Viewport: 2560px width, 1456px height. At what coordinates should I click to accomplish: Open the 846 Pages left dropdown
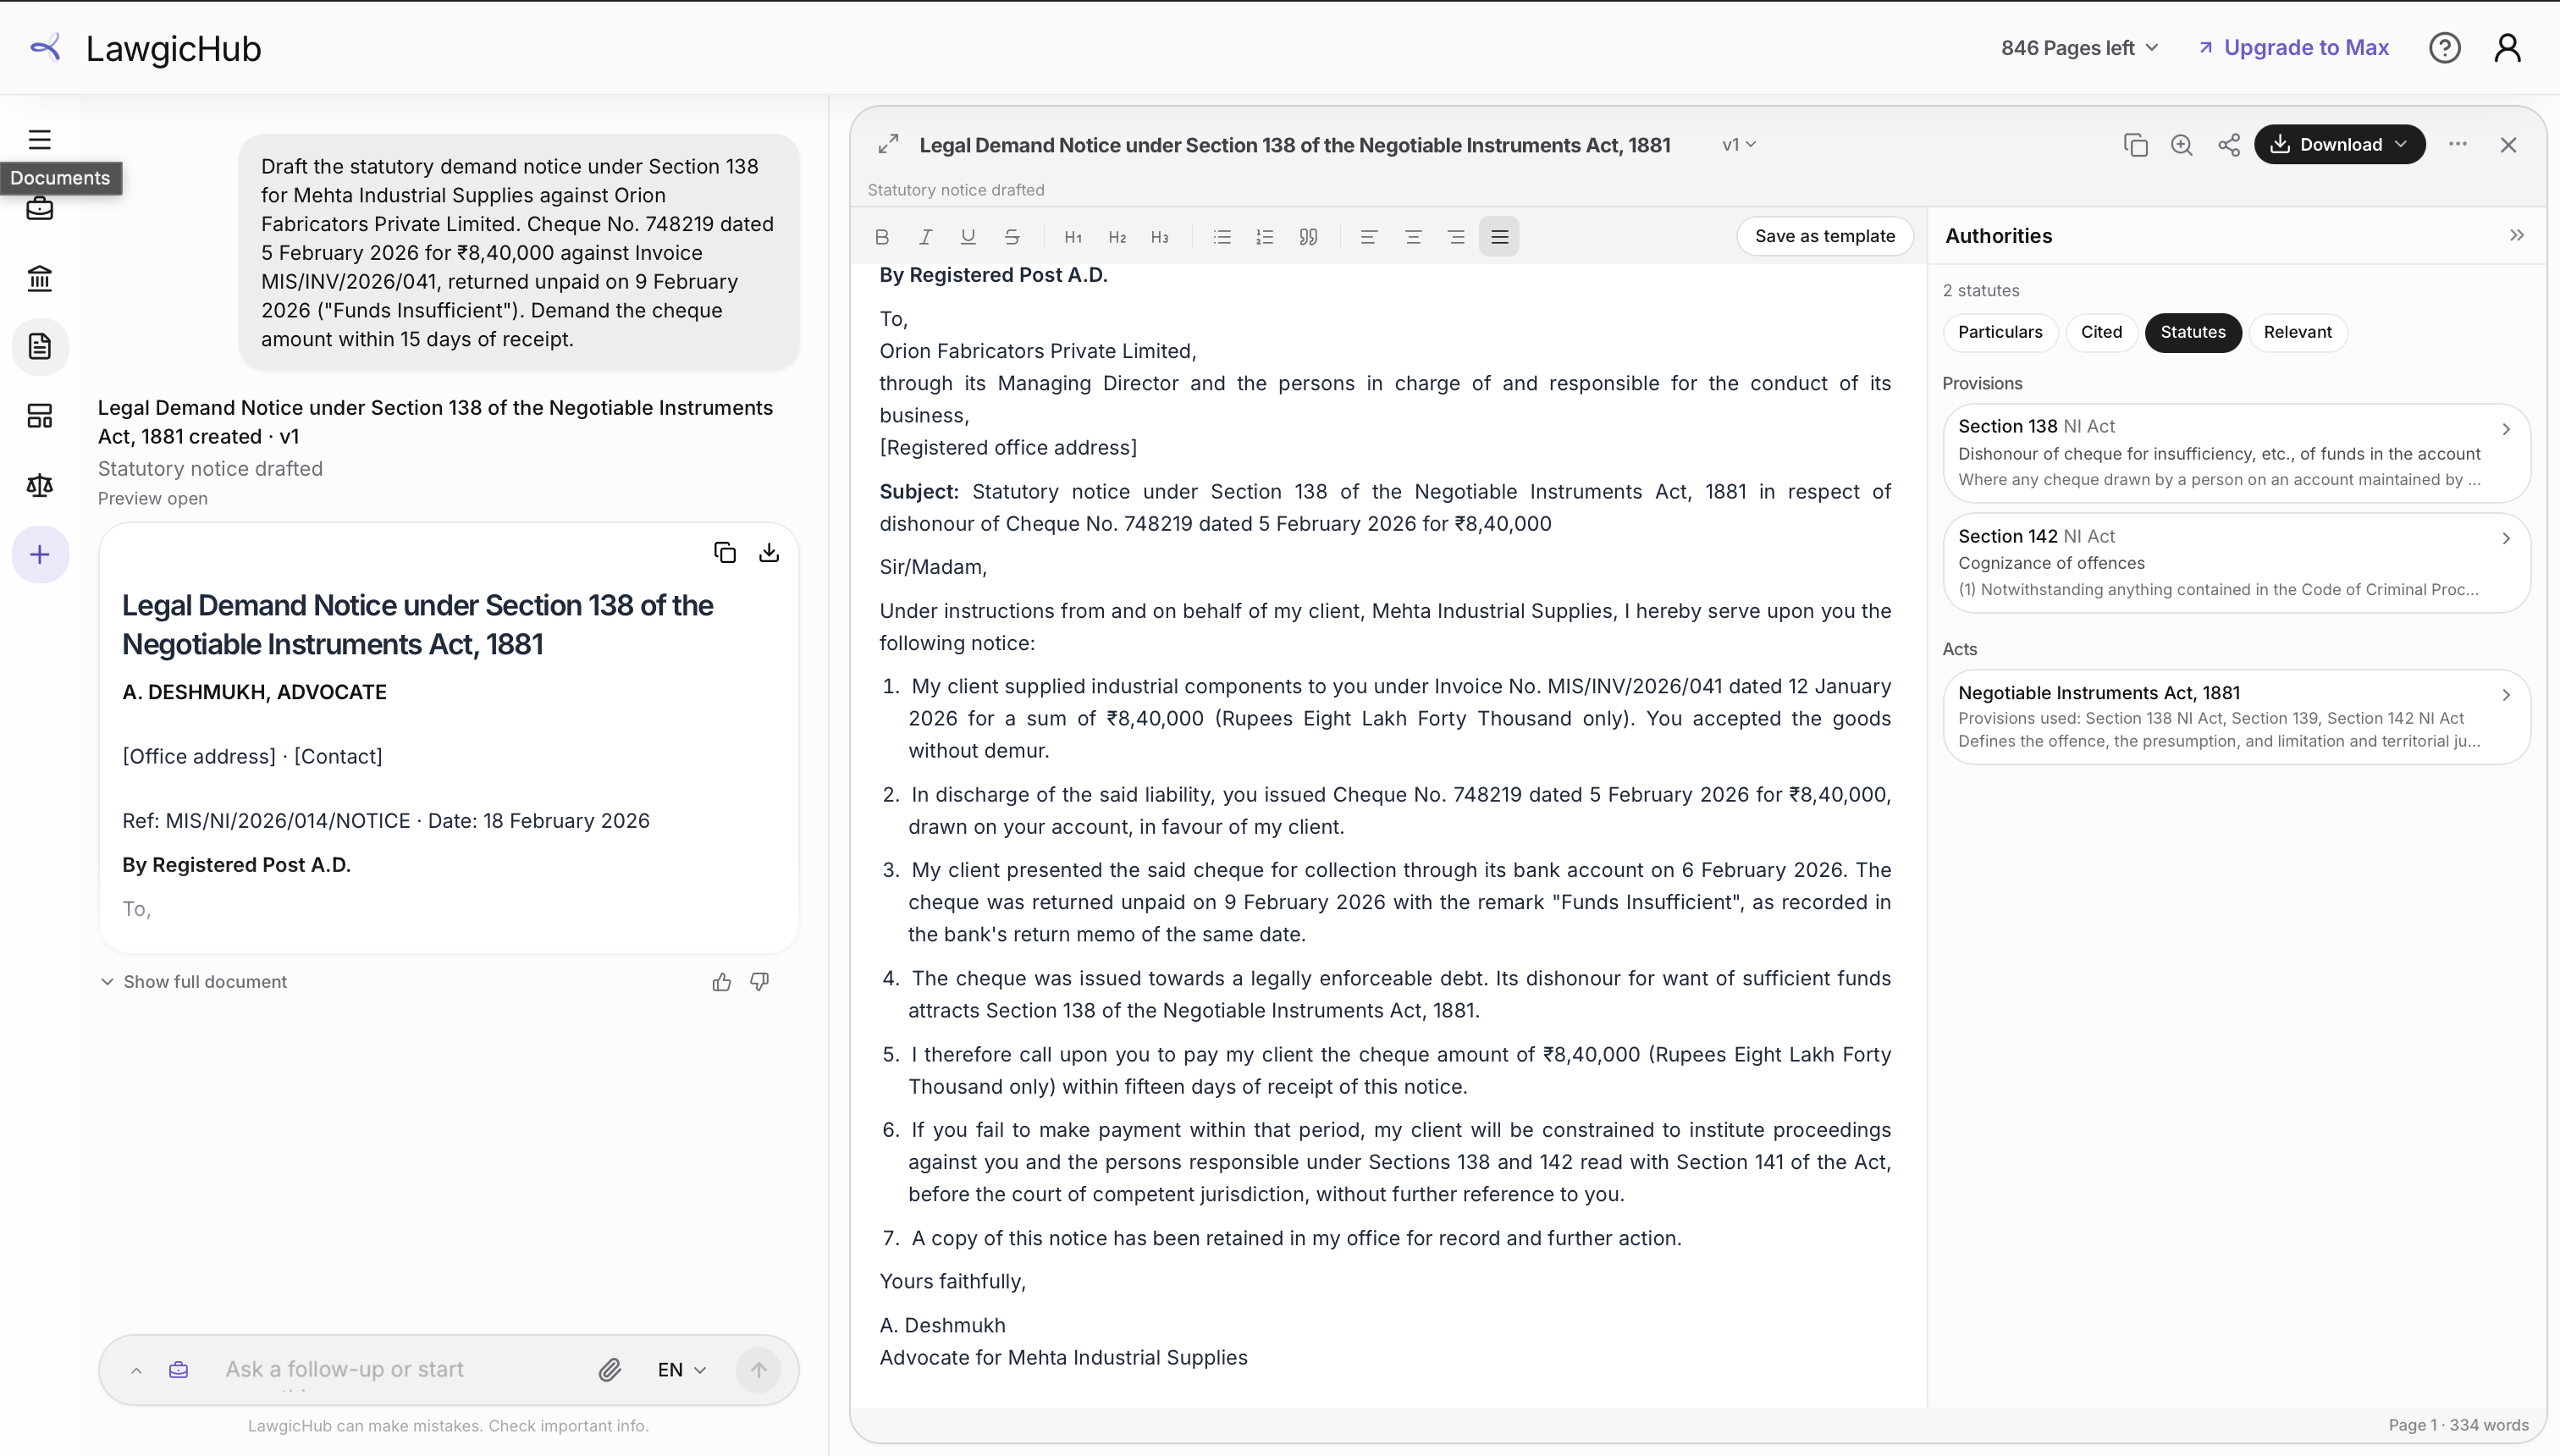[2079, 48]
